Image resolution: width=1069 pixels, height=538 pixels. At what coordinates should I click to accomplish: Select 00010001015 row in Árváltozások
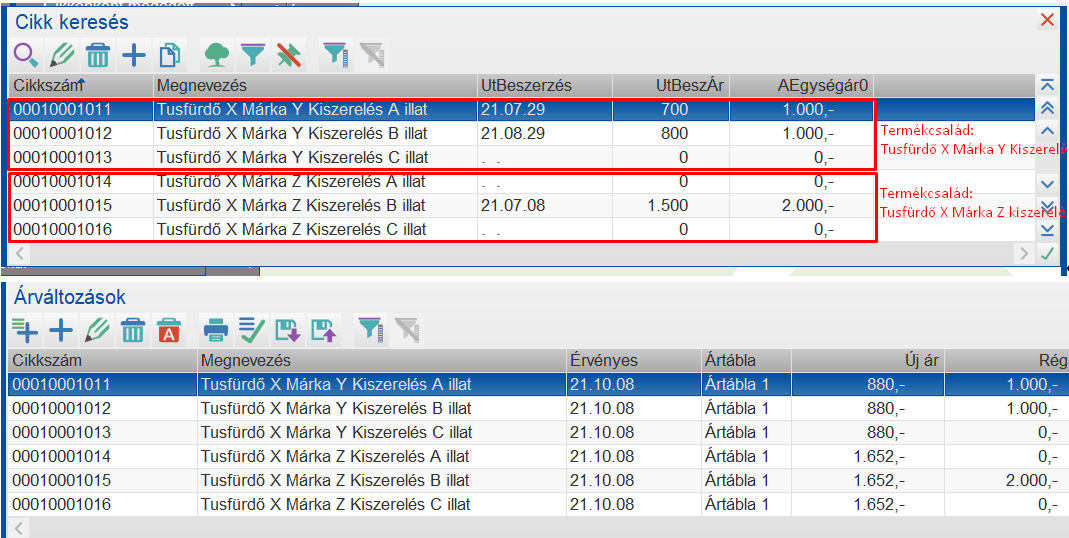coord(539,481)
